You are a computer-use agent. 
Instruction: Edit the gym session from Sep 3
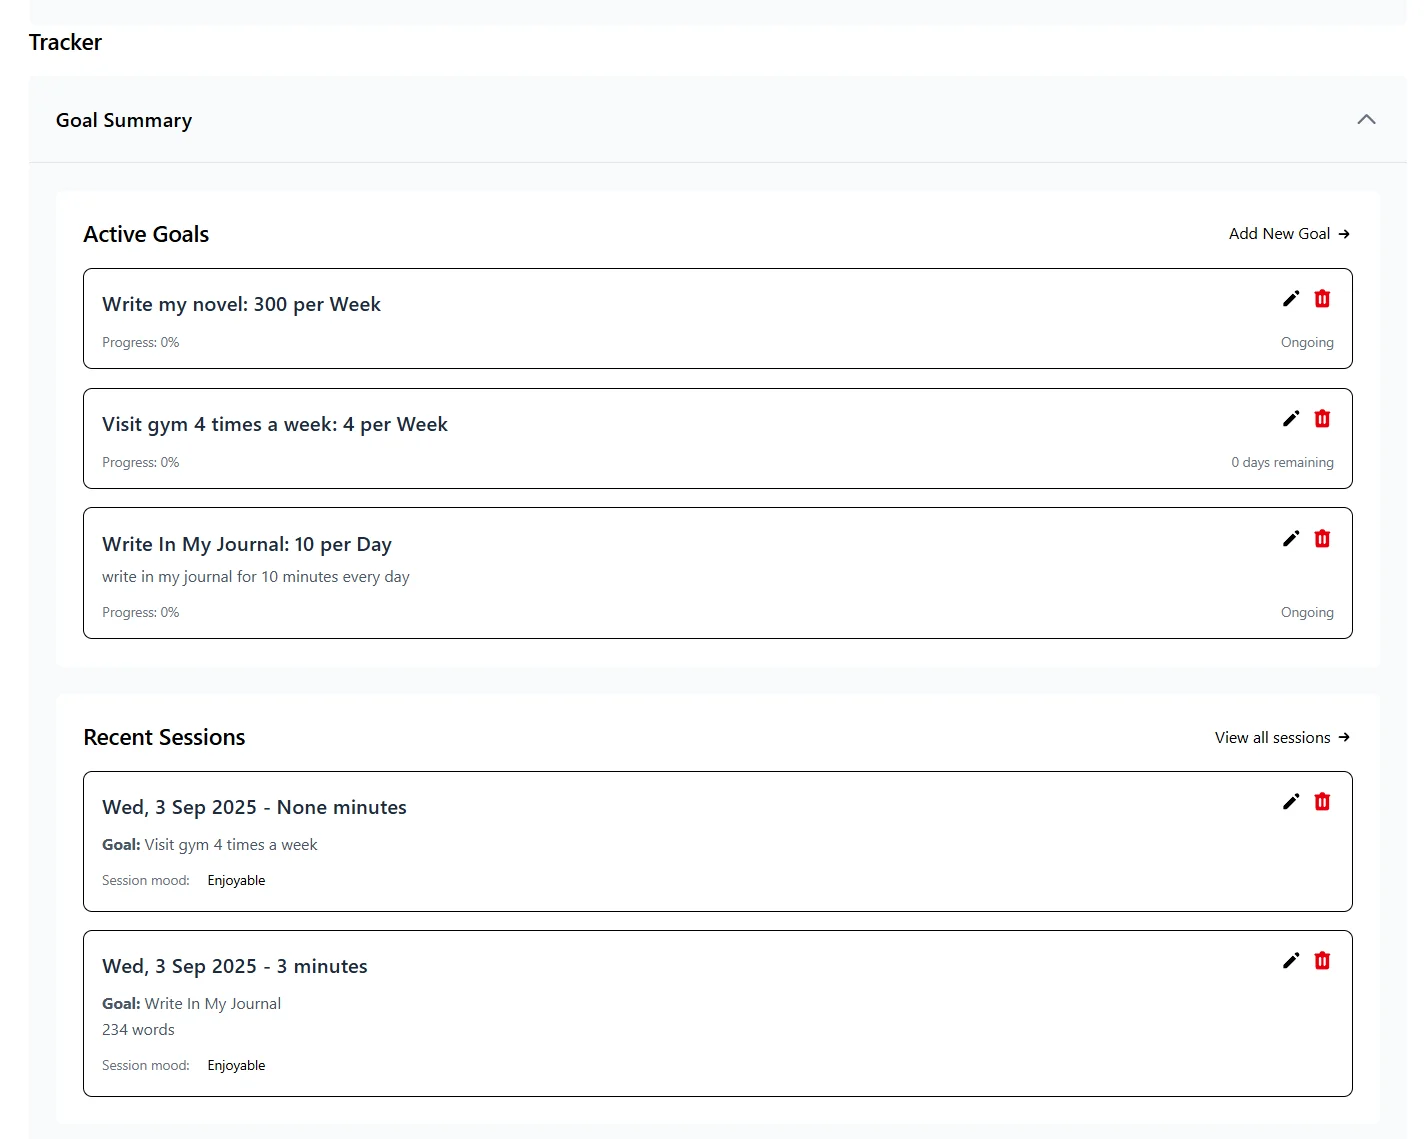pyautogui.click(x=1290, y=801)
